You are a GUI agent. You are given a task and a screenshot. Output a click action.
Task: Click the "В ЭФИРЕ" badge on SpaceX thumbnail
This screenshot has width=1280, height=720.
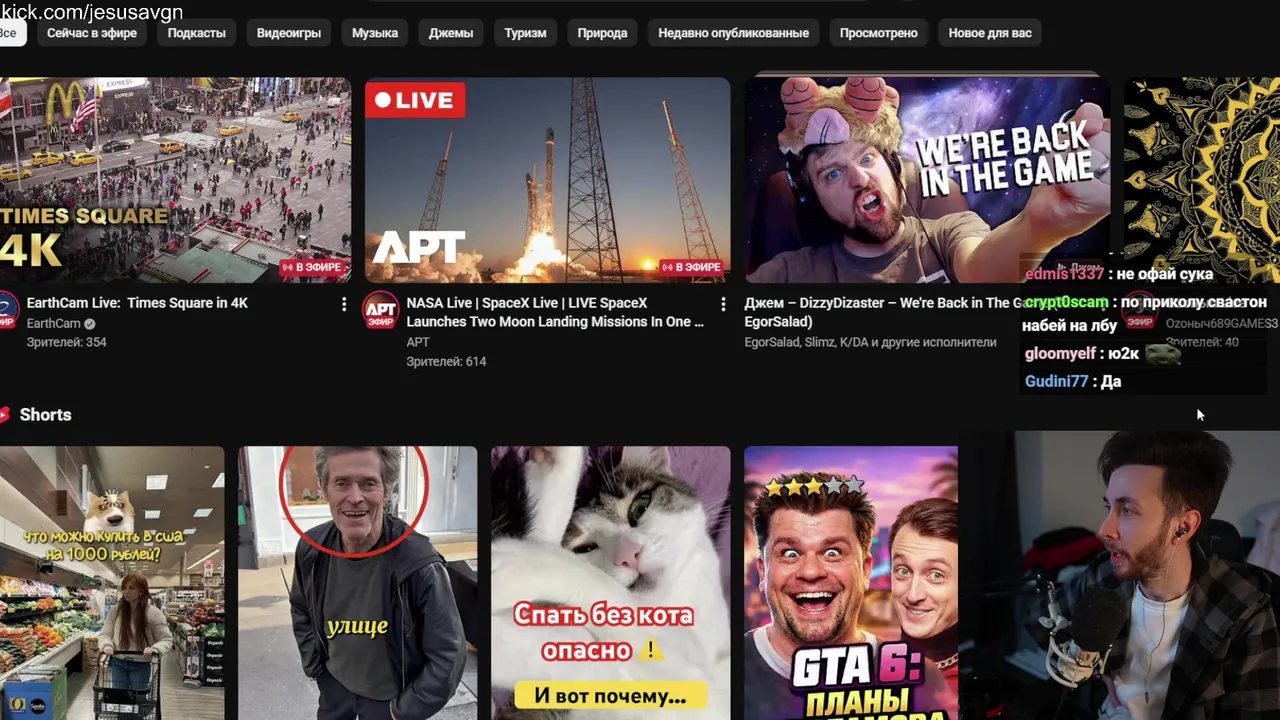click(691, 268)
